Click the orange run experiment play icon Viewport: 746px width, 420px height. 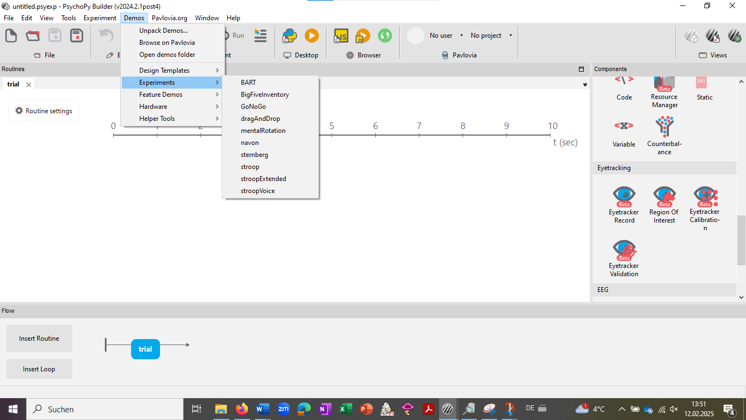click(x=312, y=36)
